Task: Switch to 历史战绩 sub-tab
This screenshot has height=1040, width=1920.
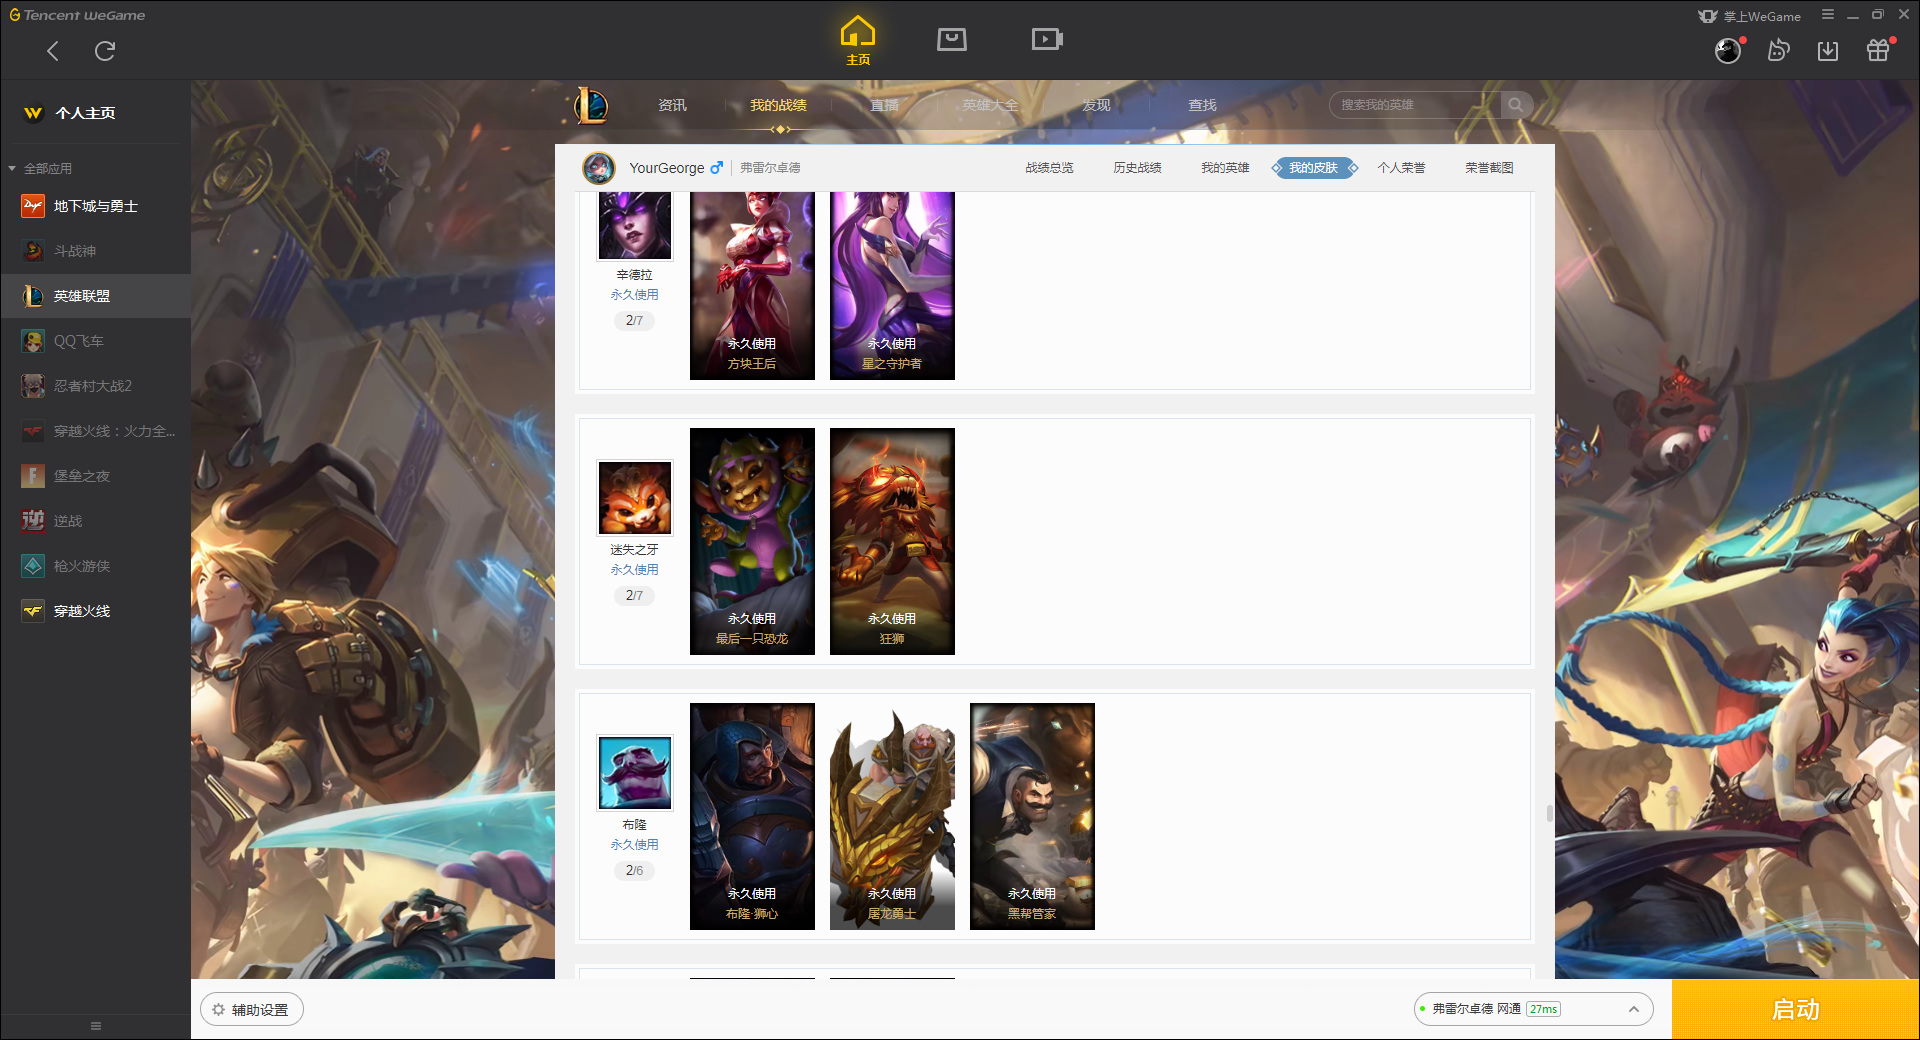Action: 1137,168
